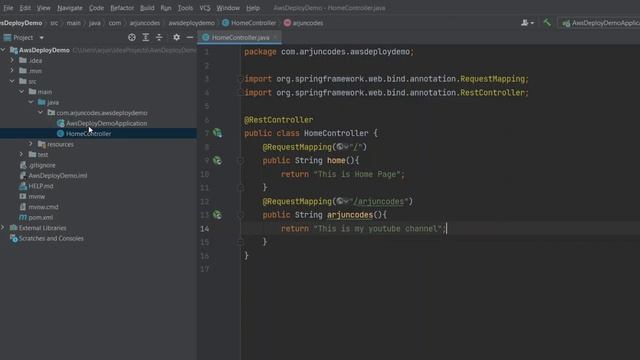This screenshot has width=640, height=360.
Task: Expand the .idea folder
Action: (12, 60)
